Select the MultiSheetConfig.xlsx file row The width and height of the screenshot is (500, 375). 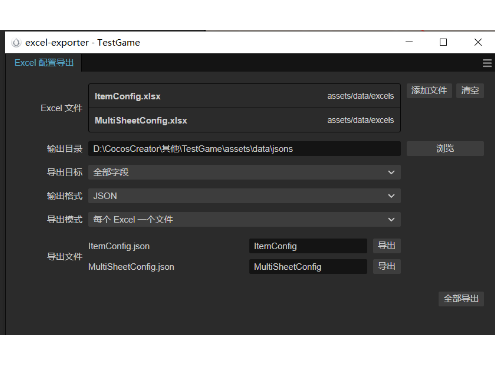244,120
